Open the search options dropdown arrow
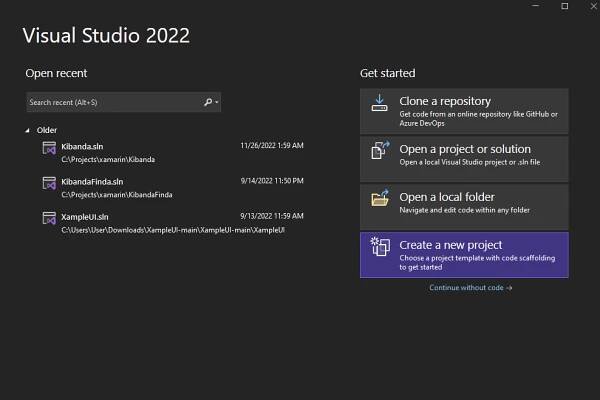The width and height of the screenshot is (600, 400). pos(217,102)
